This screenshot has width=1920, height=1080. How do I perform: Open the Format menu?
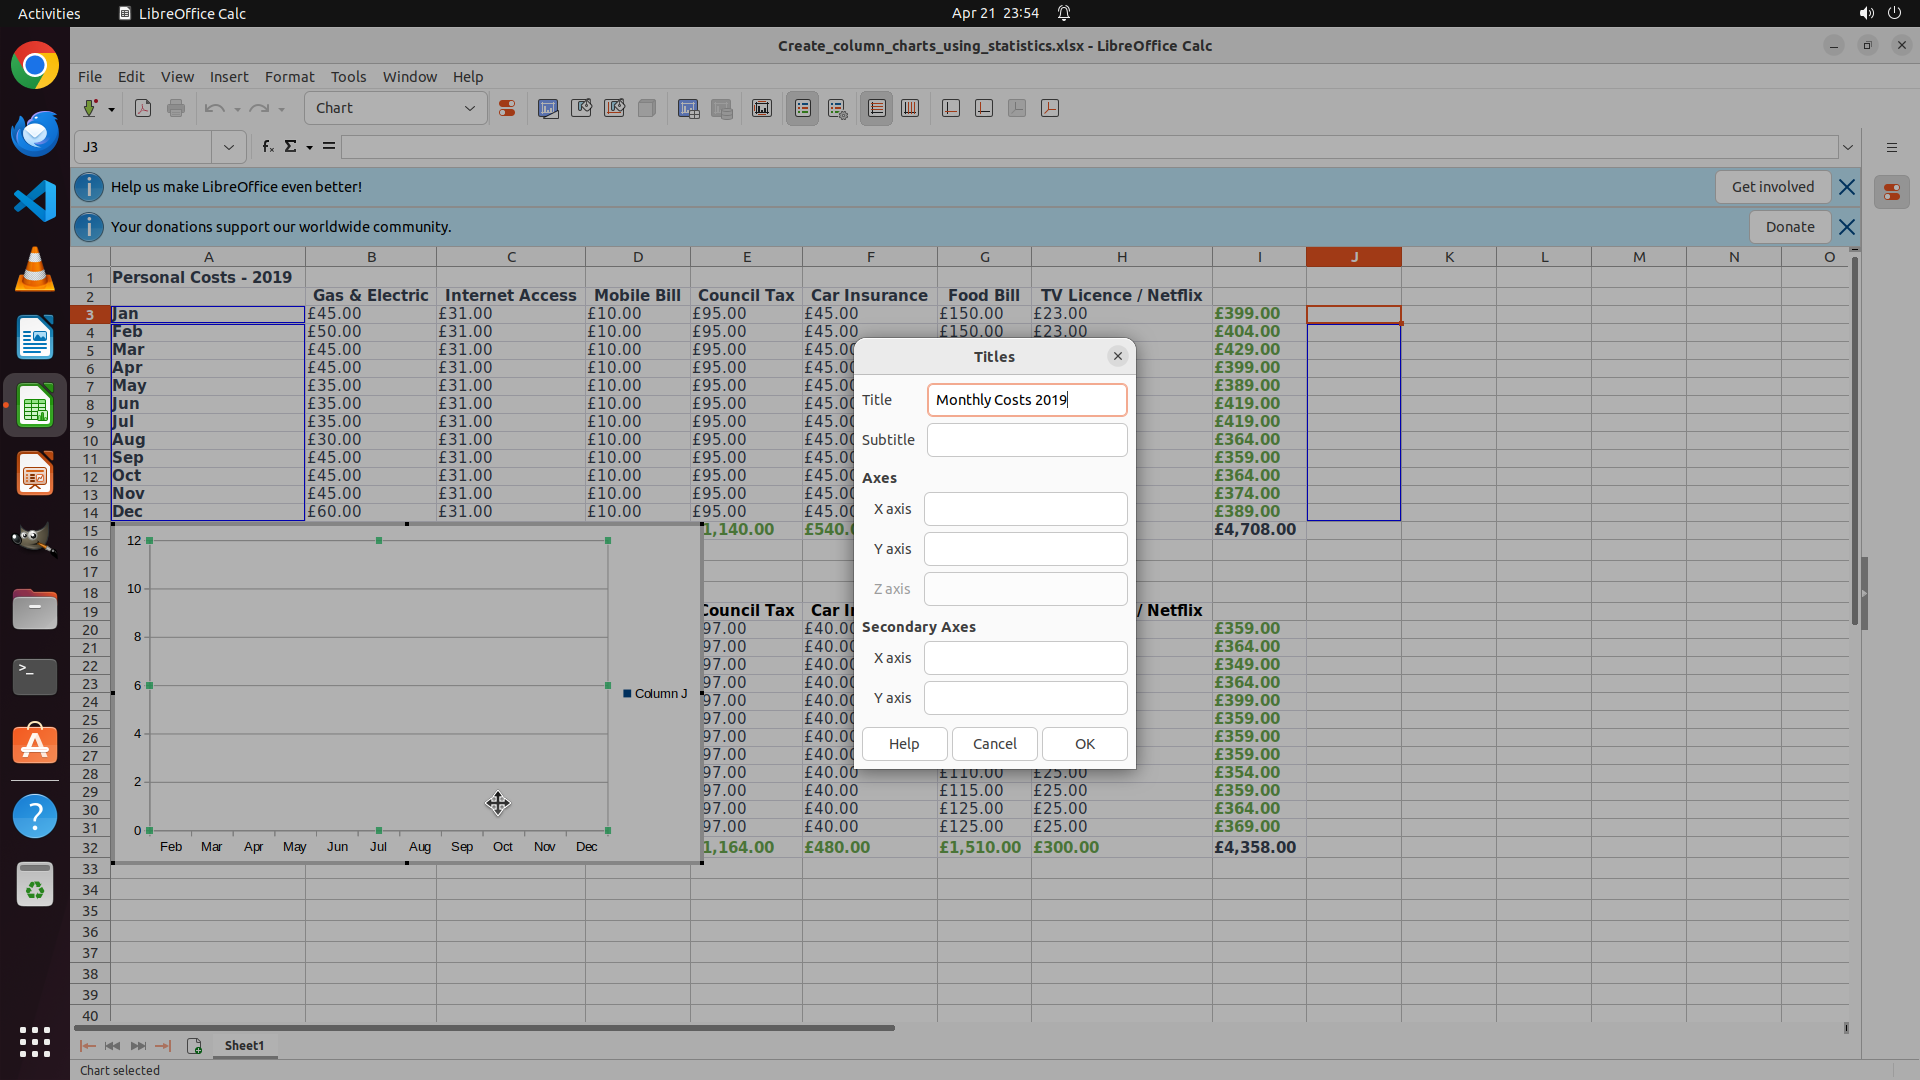point(289,77)
